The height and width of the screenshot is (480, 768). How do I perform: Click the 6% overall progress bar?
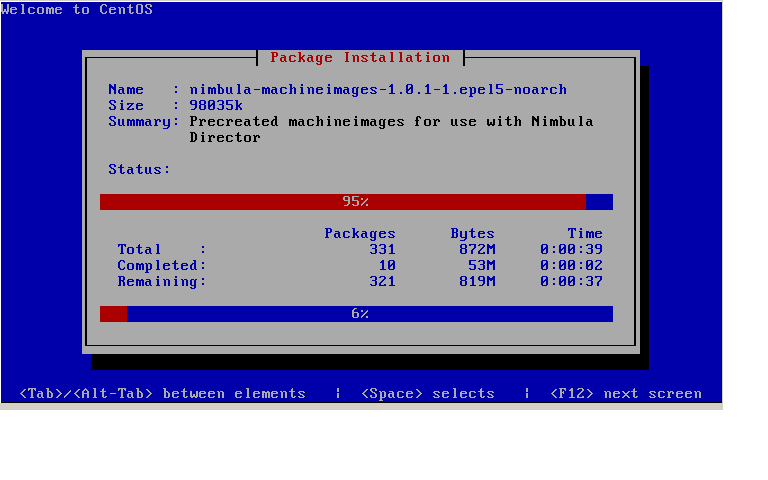click(356, 314)
